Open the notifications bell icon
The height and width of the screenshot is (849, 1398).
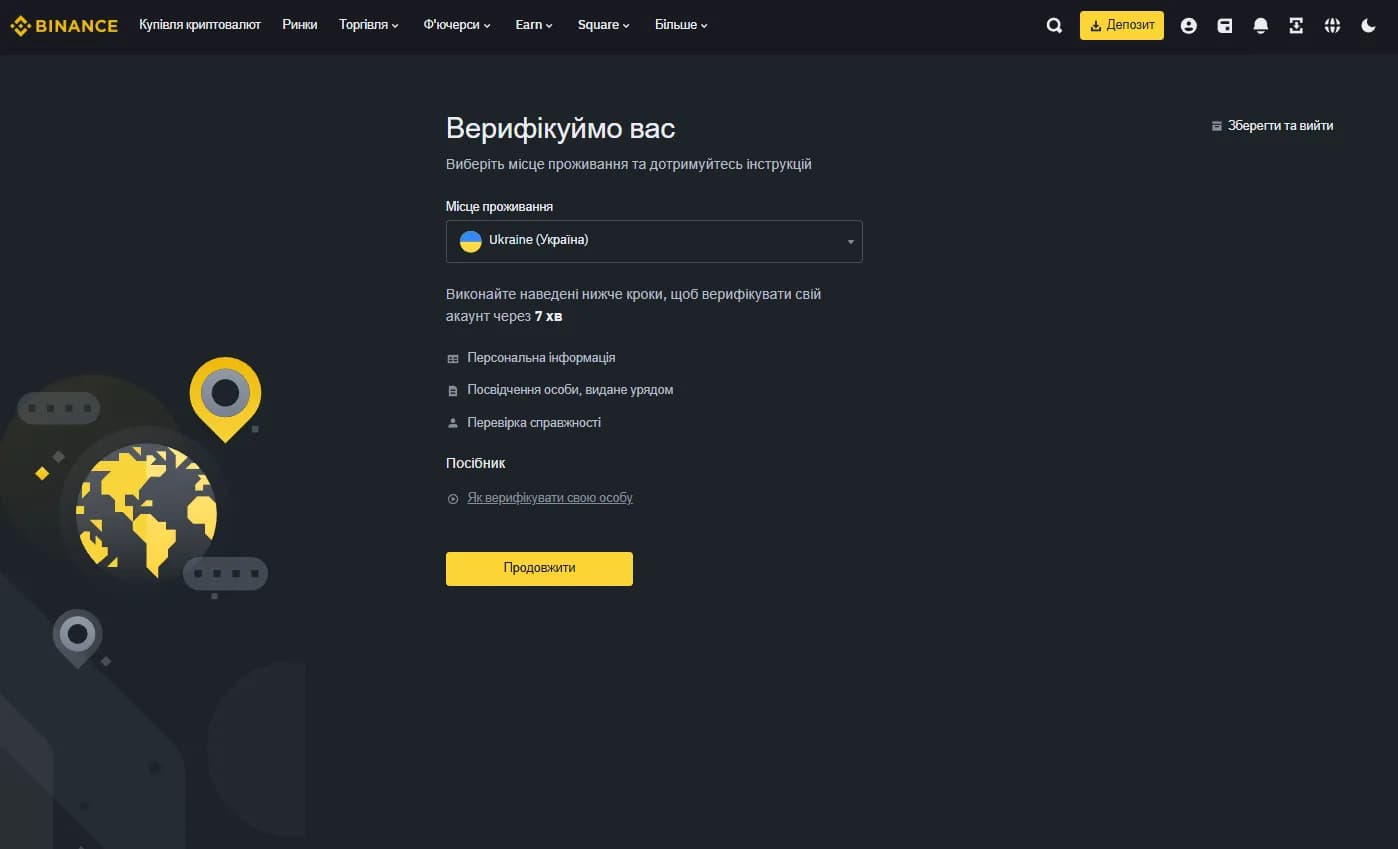point(1260,26)
